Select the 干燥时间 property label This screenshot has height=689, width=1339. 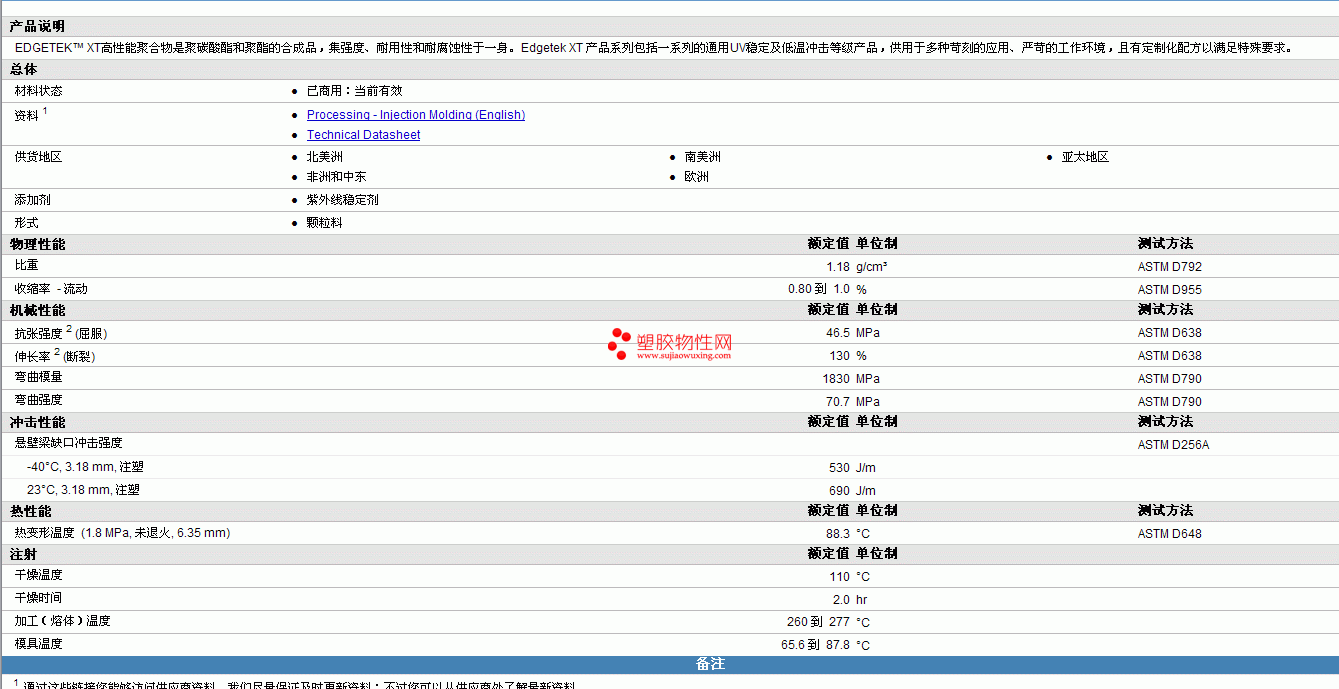pyautogui.click(x=38, y=598)
